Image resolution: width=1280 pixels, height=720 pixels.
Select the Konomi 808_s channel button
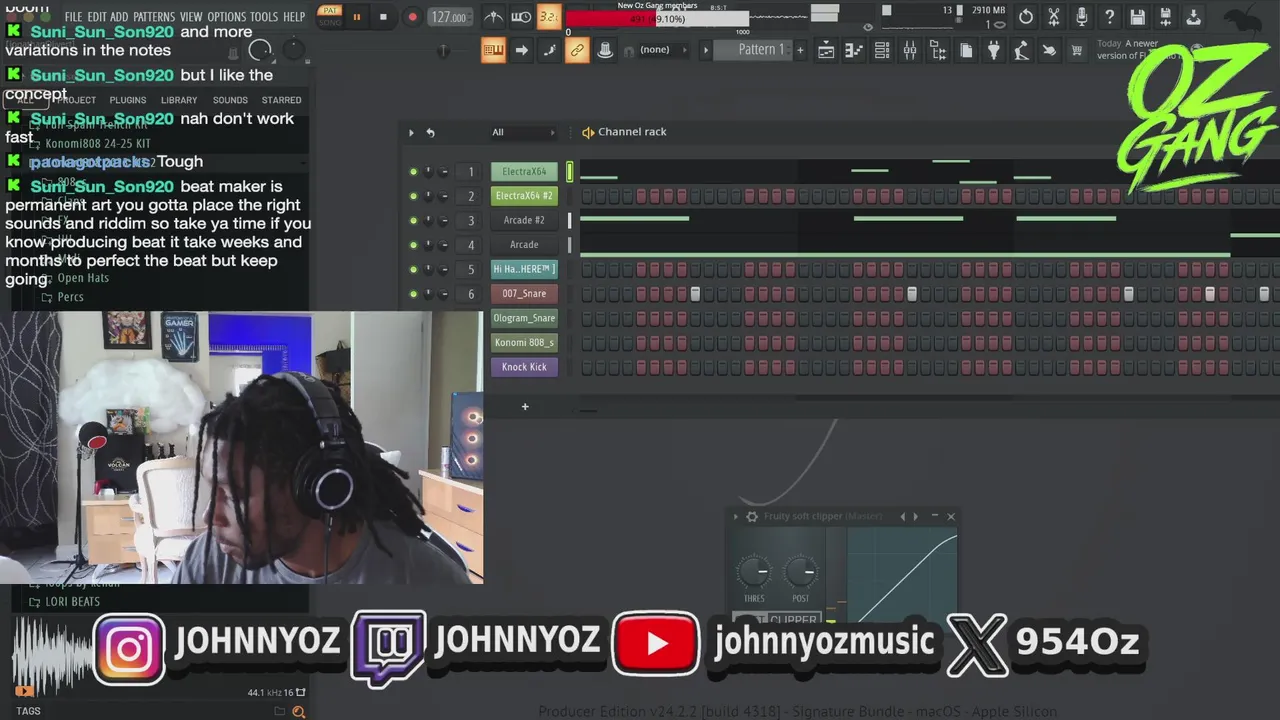tap(524, 342)
